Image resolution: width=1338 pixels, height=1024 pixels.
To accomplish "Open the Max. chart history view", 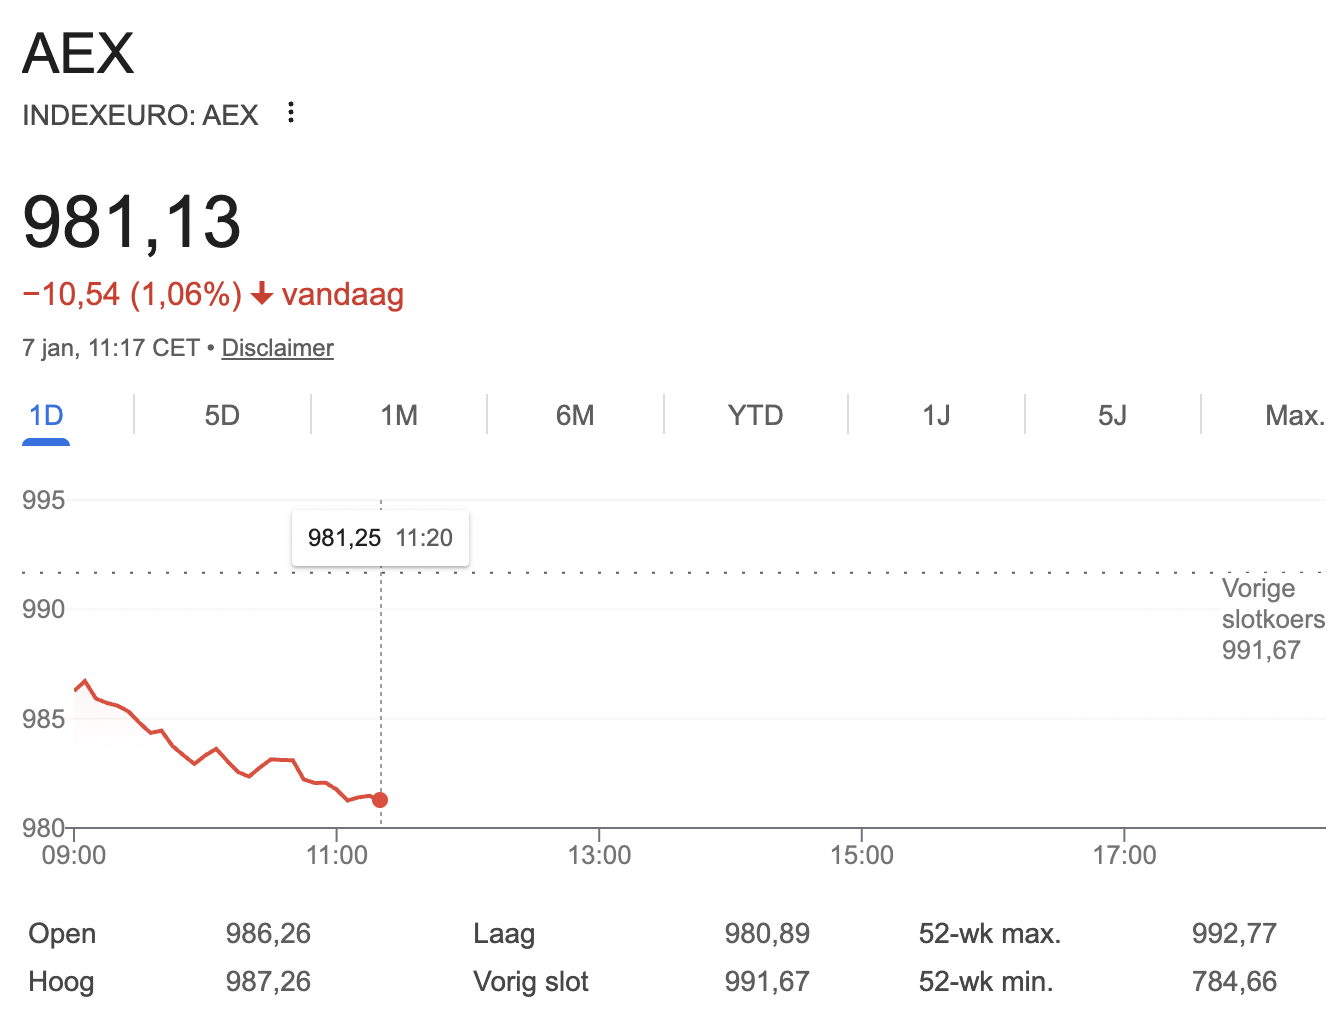I will (1294, 414).
